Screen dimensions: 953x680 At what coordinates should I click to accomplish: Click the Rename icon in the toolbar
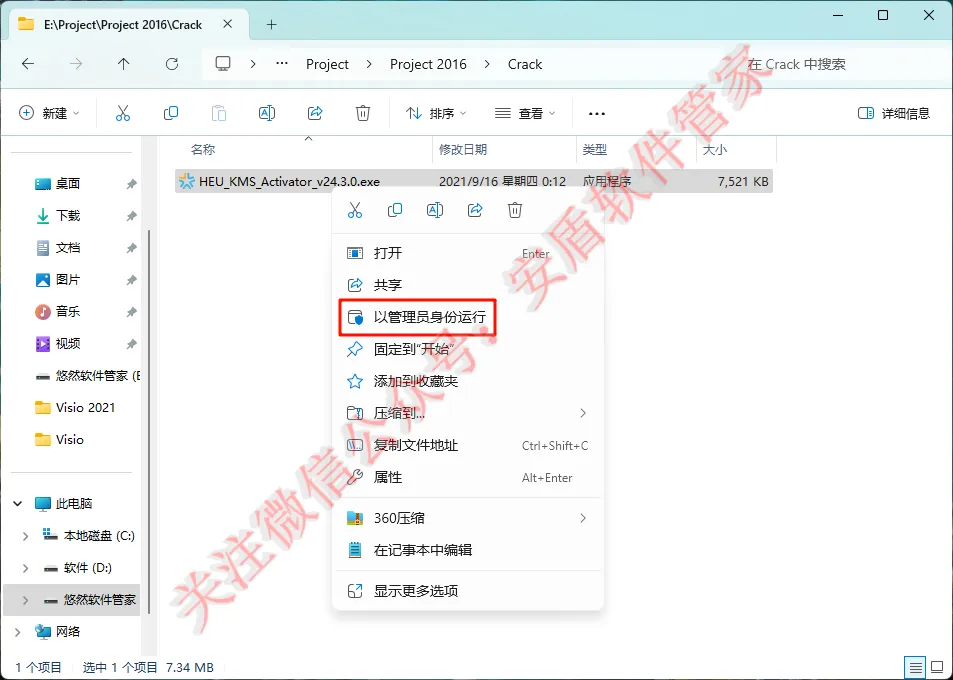coord(267,113)
